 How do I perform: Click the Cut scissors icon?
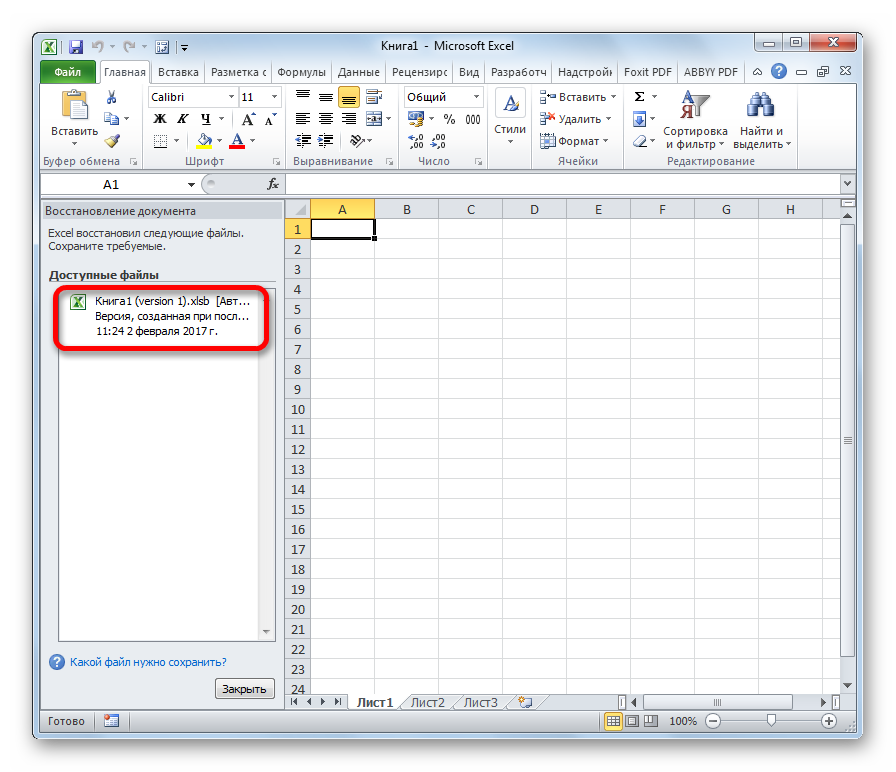pyautogui.click(x=111, y=97)
